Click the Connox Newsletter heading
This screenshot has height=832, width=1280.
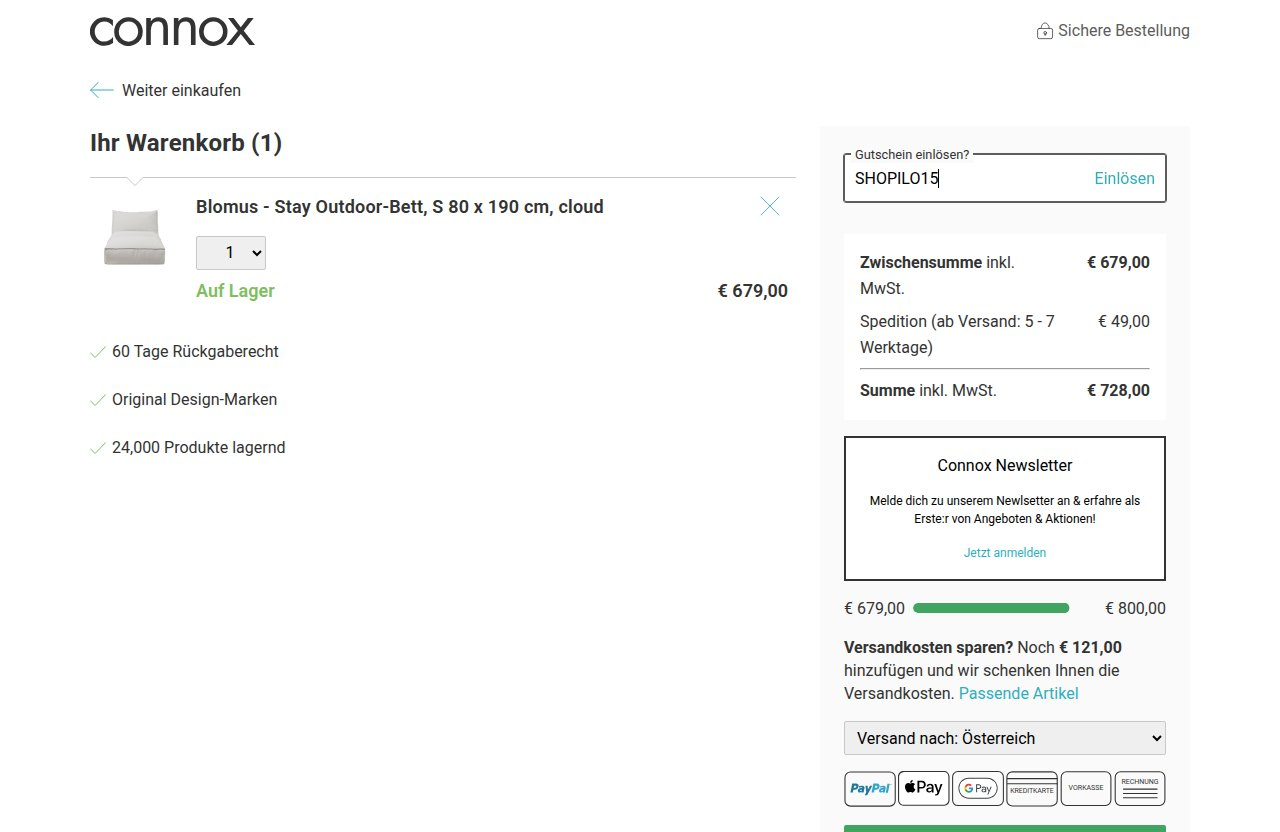tap(1005, 466)
